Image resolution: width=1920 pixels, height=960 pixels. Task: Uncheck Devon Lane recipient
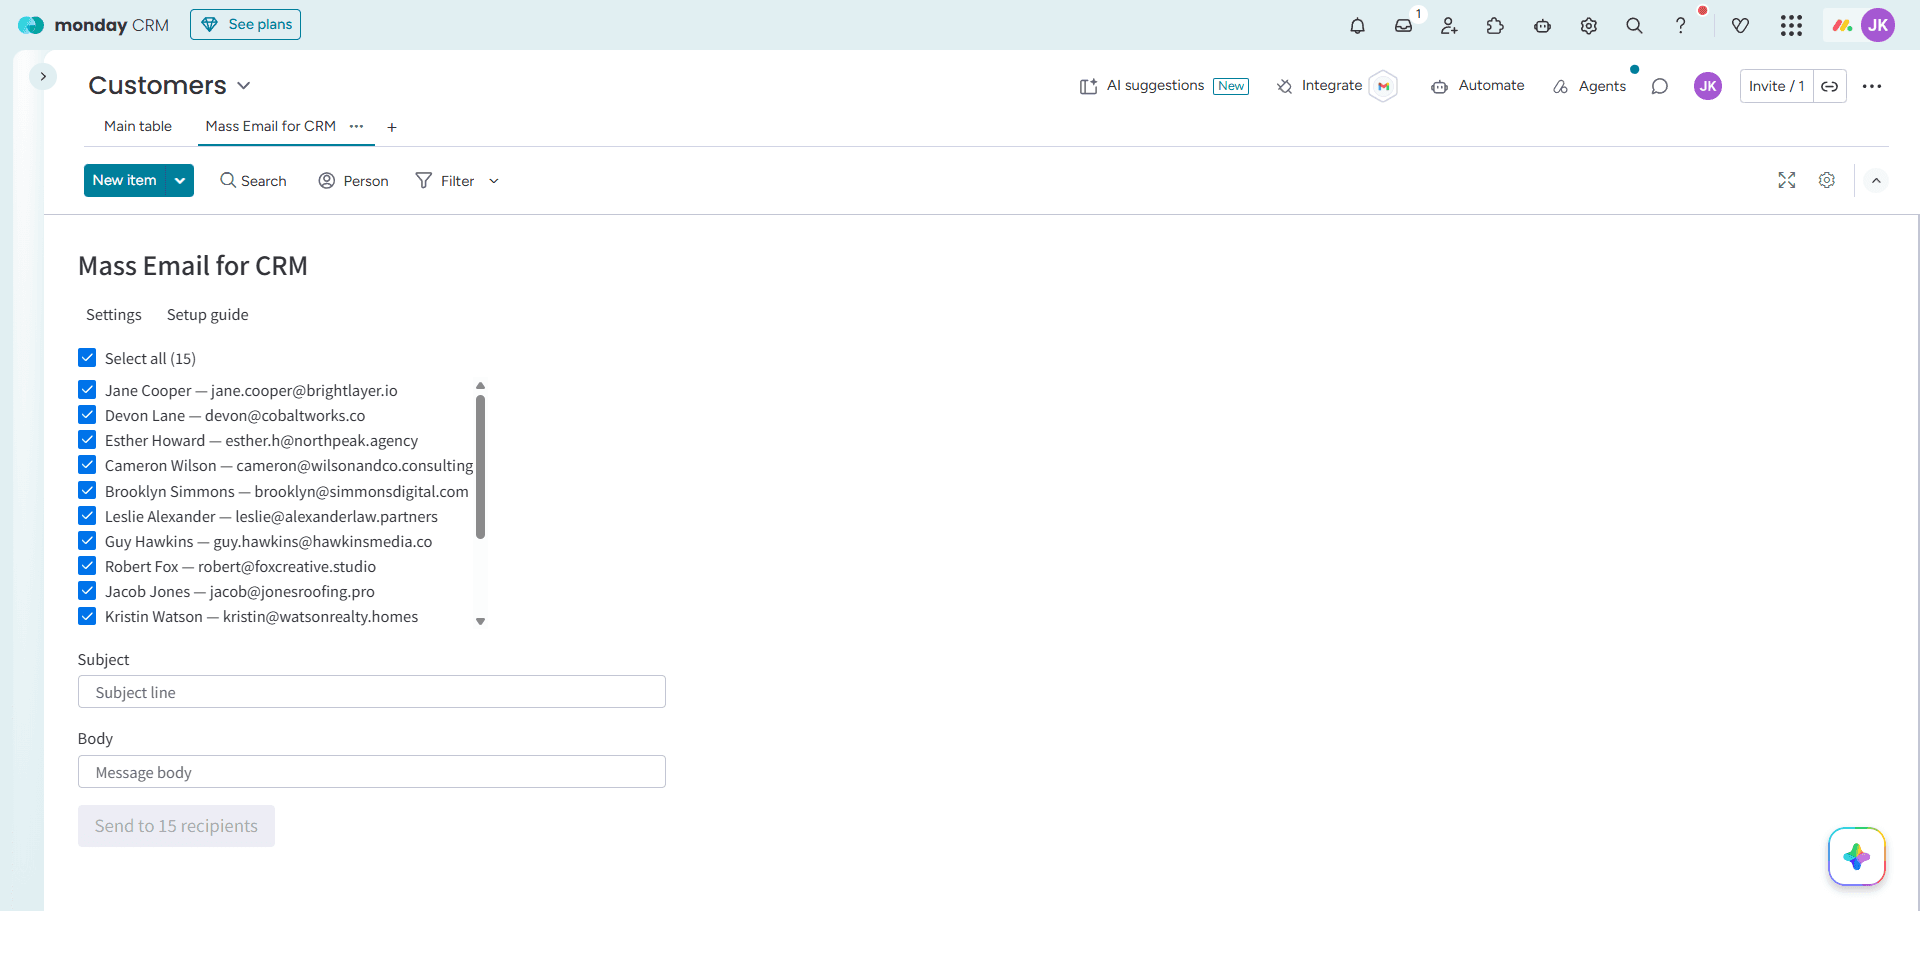coord(87,415)
